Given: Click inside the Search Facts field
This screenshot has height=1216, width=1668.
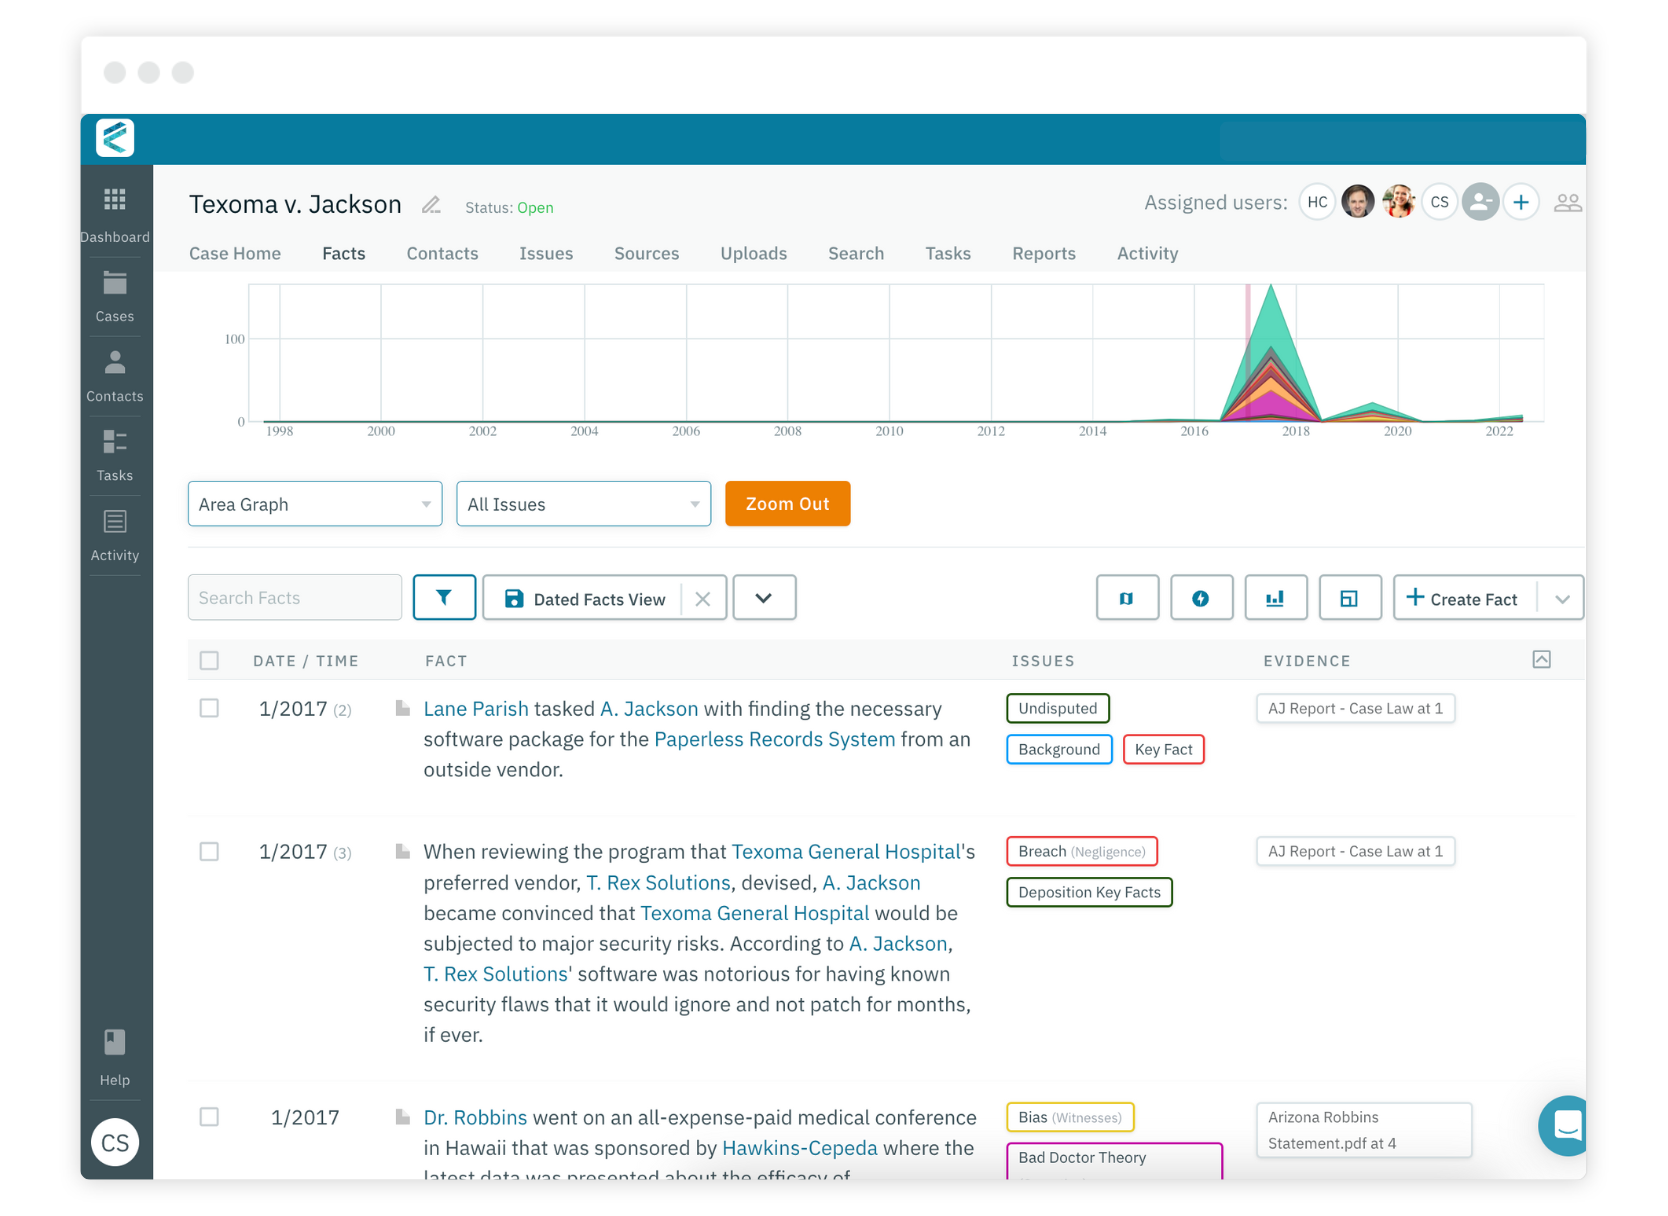Looking at the screenshot, I should pos(294,597).
